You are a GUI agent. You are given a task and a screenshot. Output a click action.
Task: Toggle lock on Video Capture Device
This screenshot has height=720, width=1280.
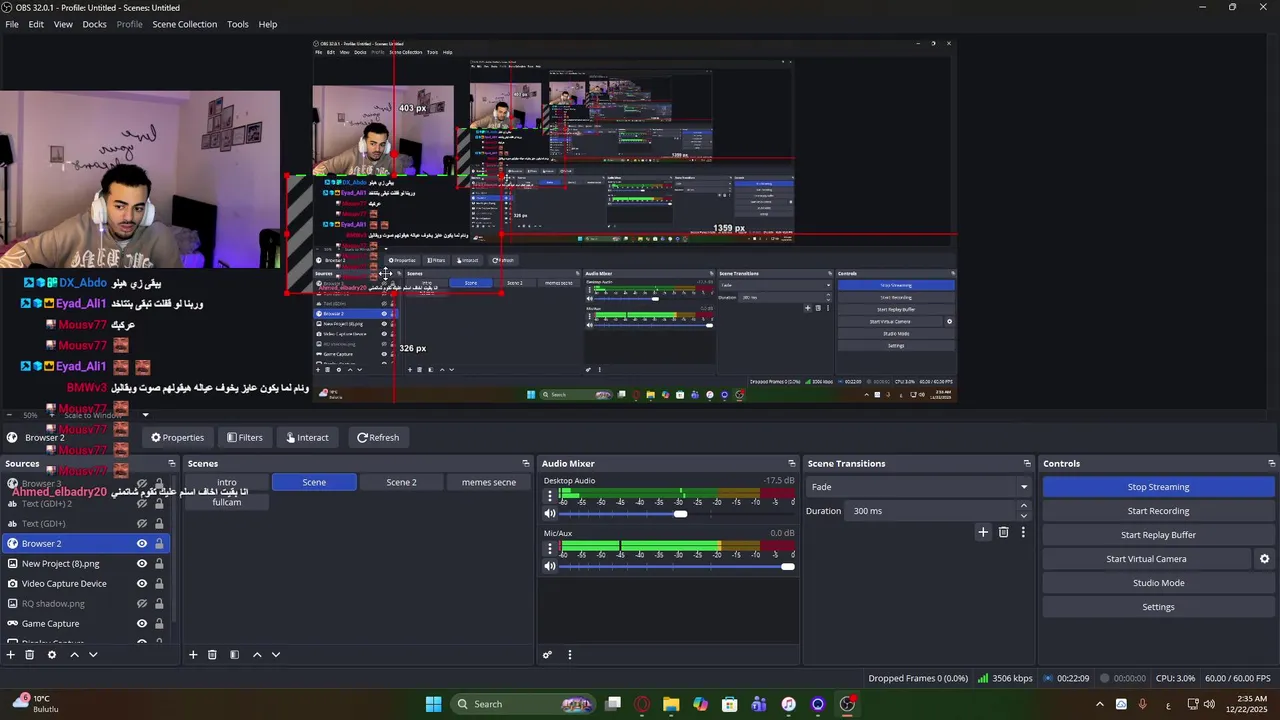[158, 583]
